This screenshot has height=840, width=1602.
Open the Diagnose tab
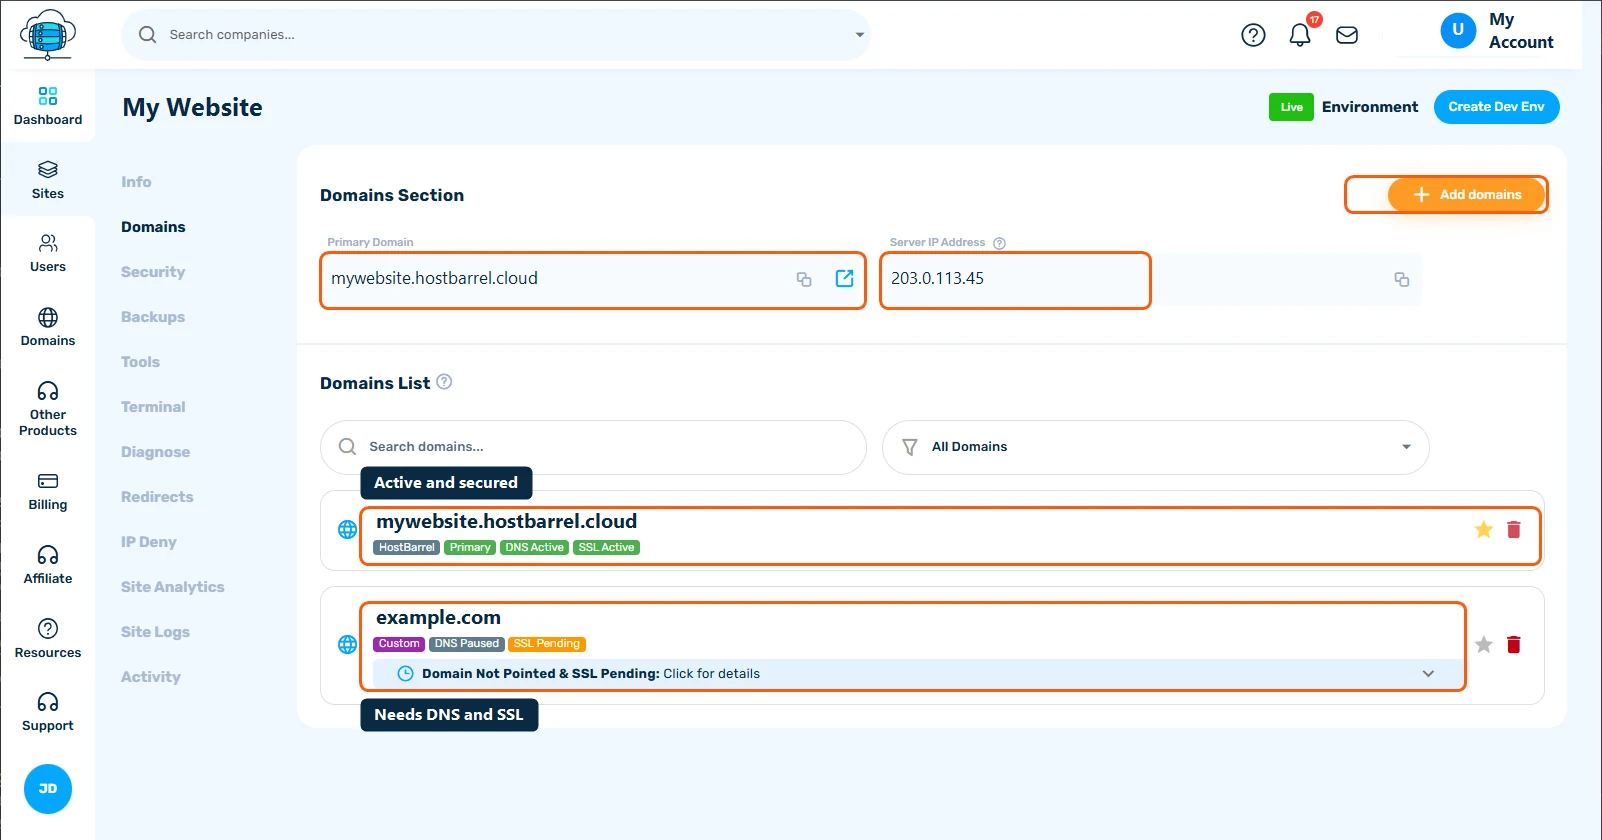(155, 452)
